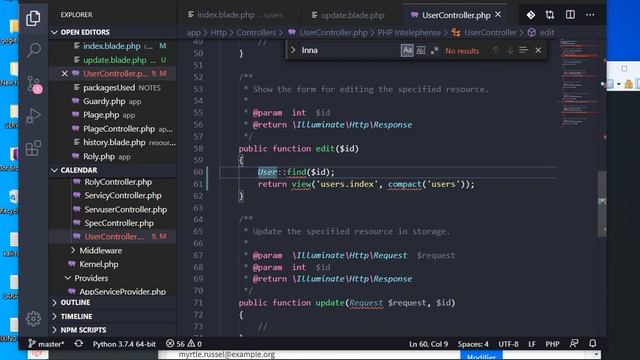The image size is (640, 360).
Task: Toggle Match Whole Word in find widget
Action: [x=420, y=51]
